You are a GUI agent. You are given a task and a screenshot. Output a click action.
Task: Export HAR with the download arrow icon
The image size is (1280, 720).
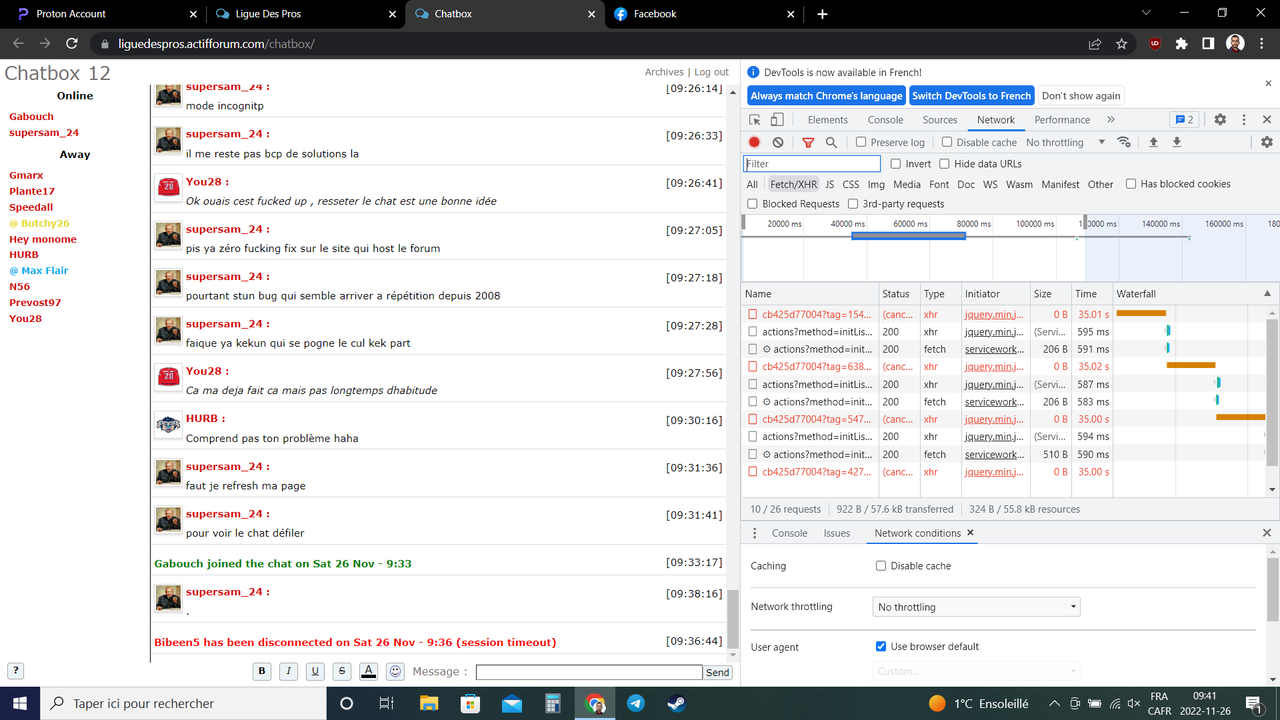click(x=1175, y=142)
